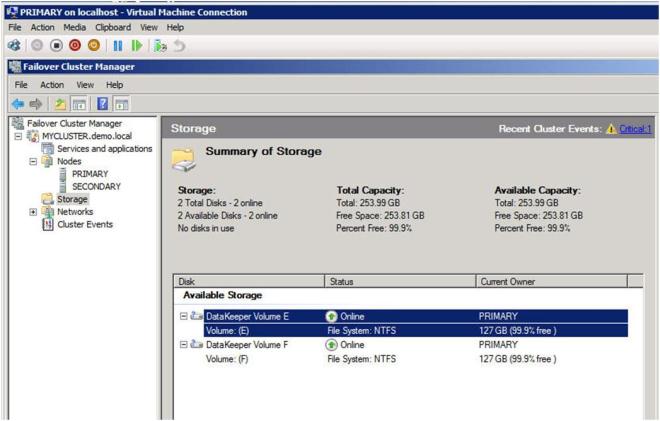Screen dimensions: 660x421
Task: Pause the virtual machine
Action: coord(118,46)
